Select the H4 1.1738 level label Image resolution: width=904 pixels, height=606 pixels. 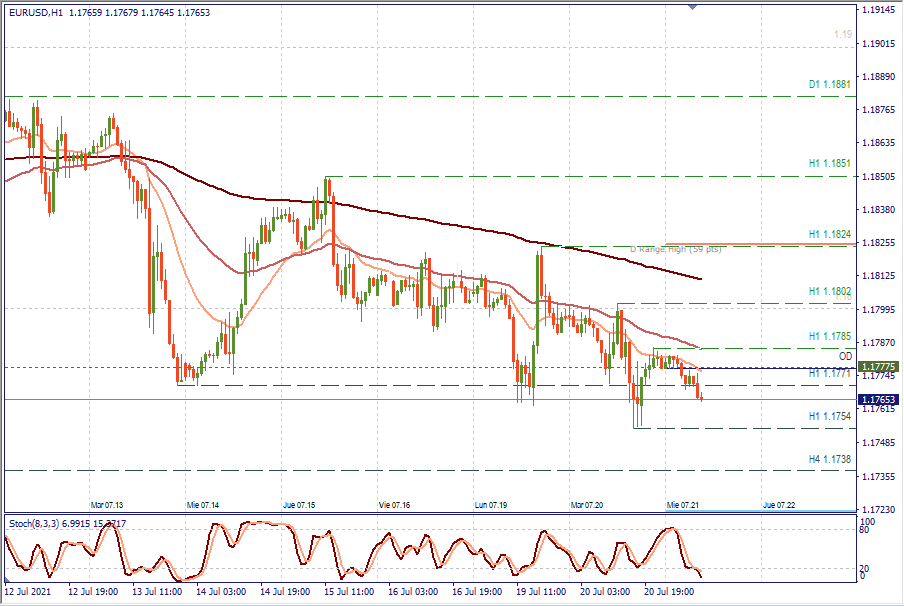click(x=829, y=459)
